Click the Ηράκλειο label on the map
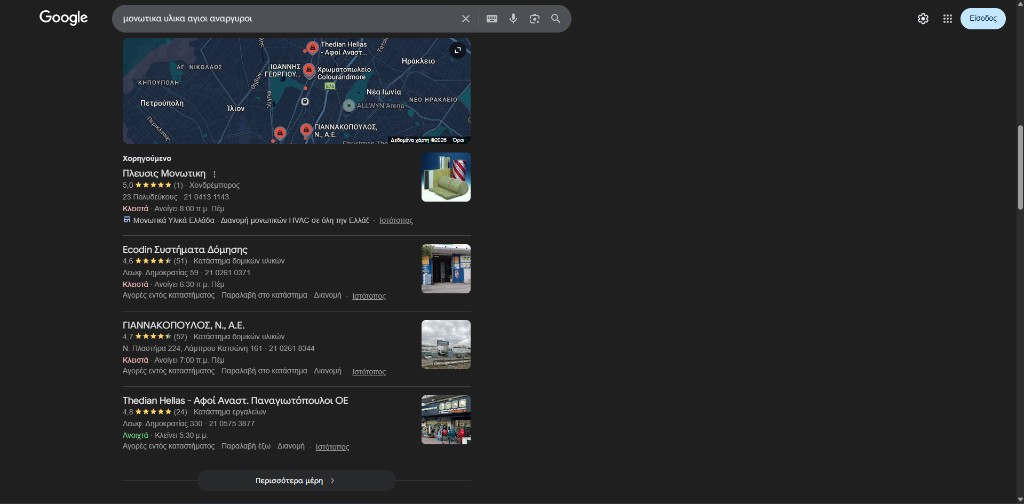This screenshot has width=1024, height=504. pyautogui.click(x=419, y=61)
